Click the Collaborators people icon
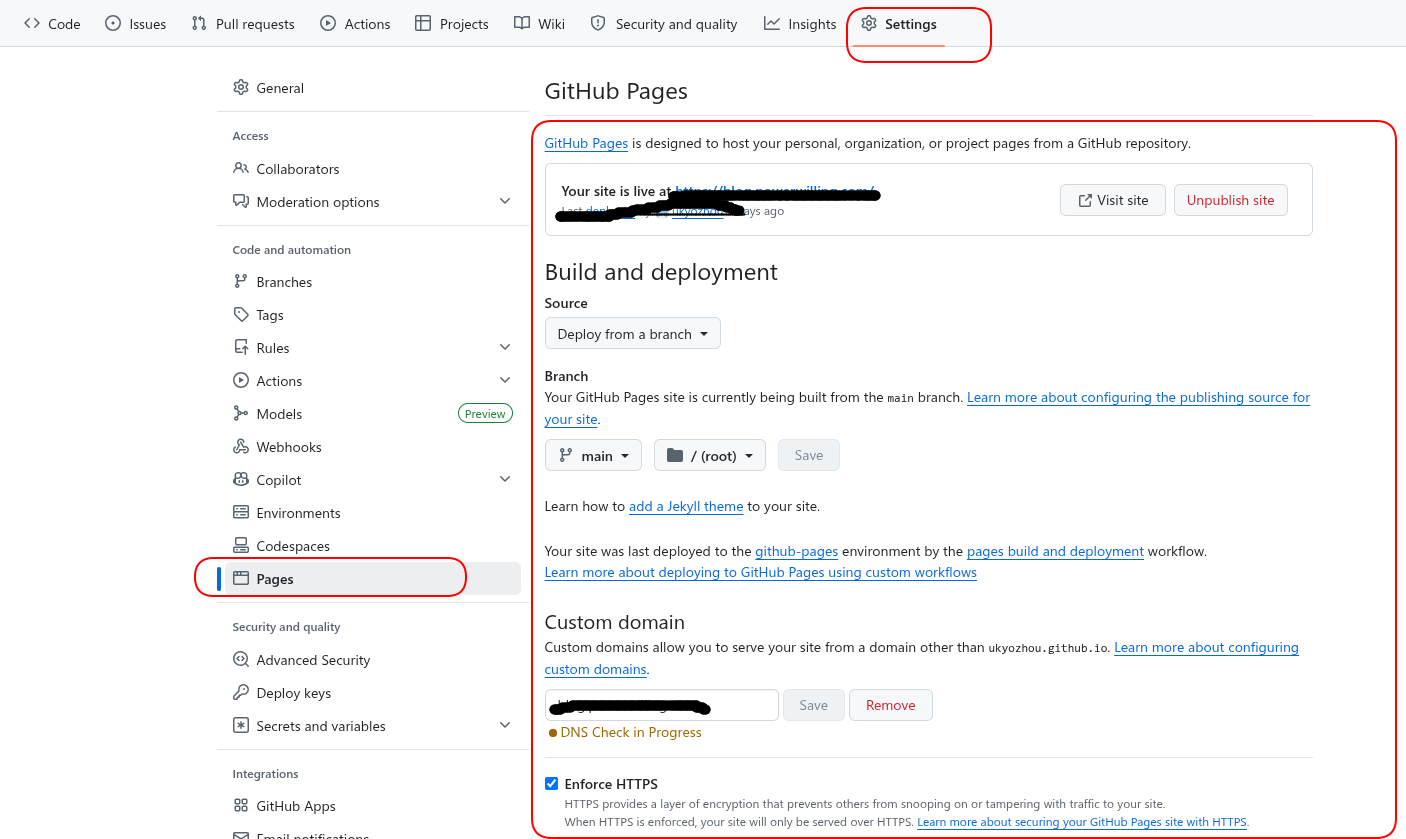Image resolution: width=1406 pixels, height=839 pixels. tap(240, 169)
